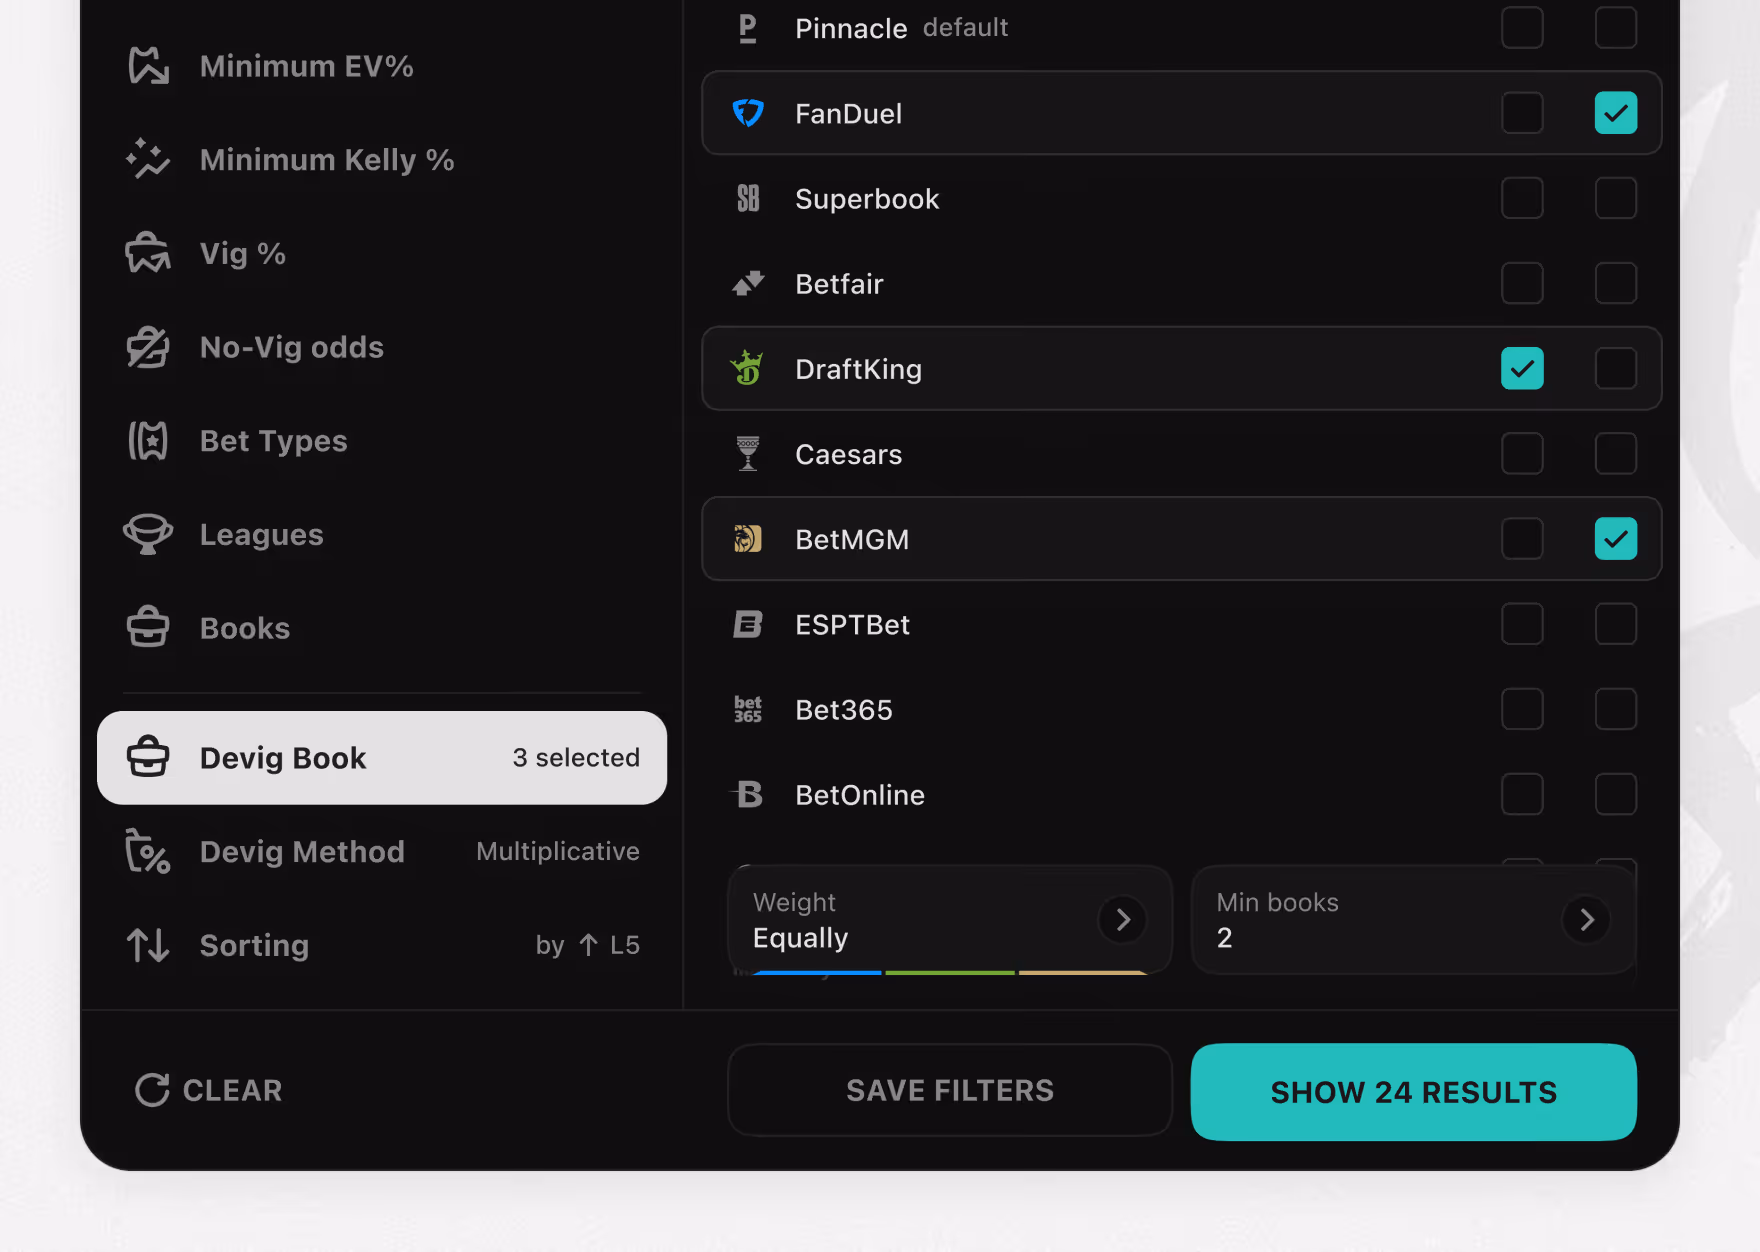Click the Books briefcase icon
This screenshot has height=1252, width=1760.
(x=148, y=628)
